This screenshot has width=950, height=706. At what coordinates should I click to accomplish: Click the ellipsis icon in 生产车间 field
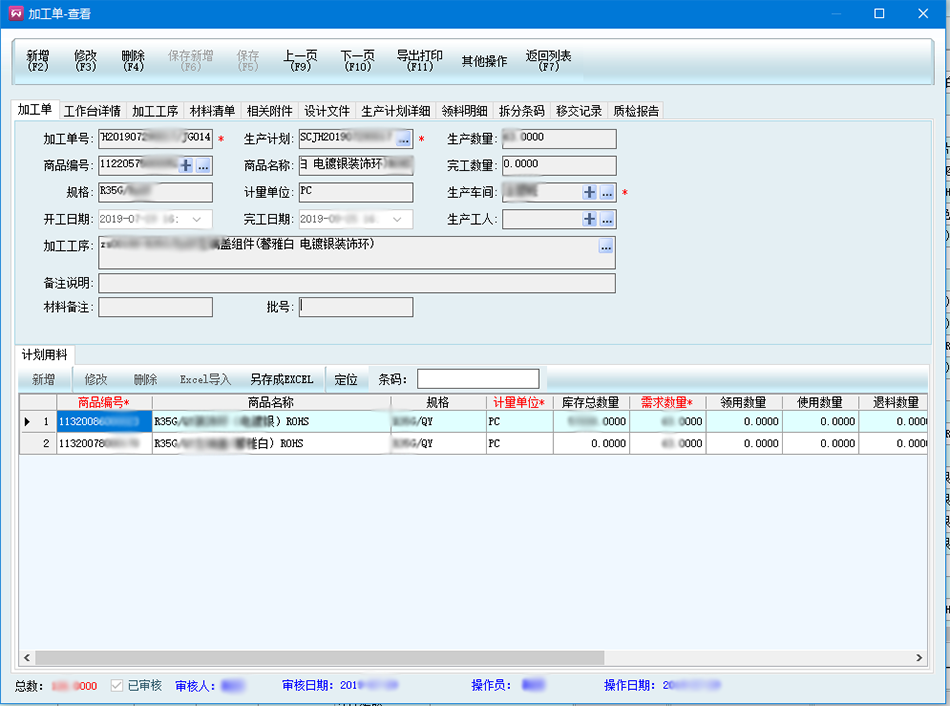coord(607,193)
